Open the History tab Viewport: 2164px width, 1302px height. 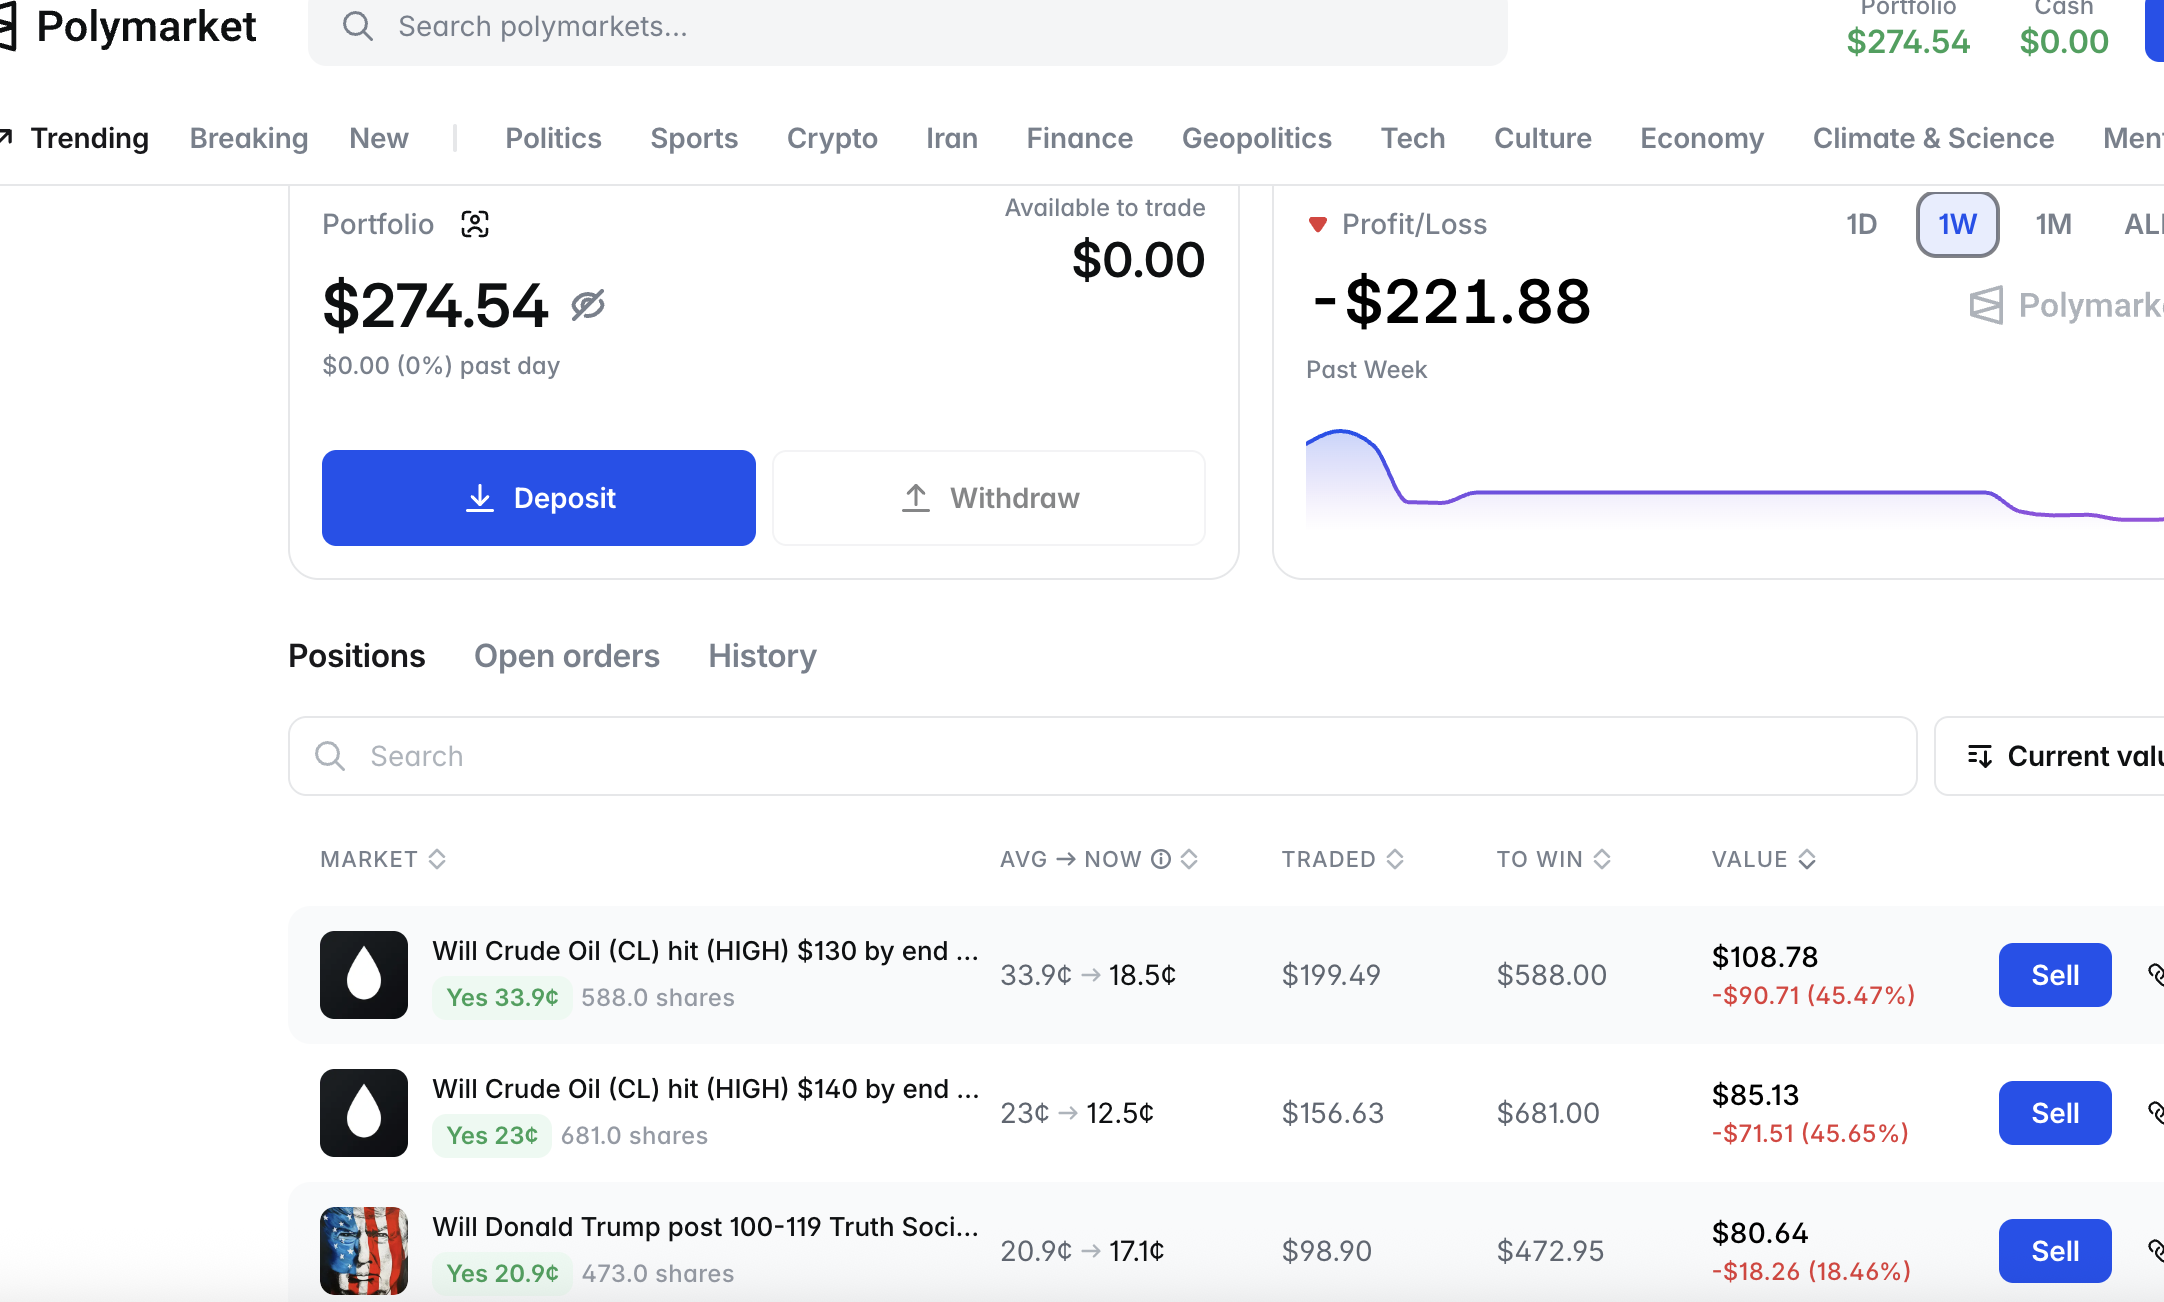click(x=762, y=656)
